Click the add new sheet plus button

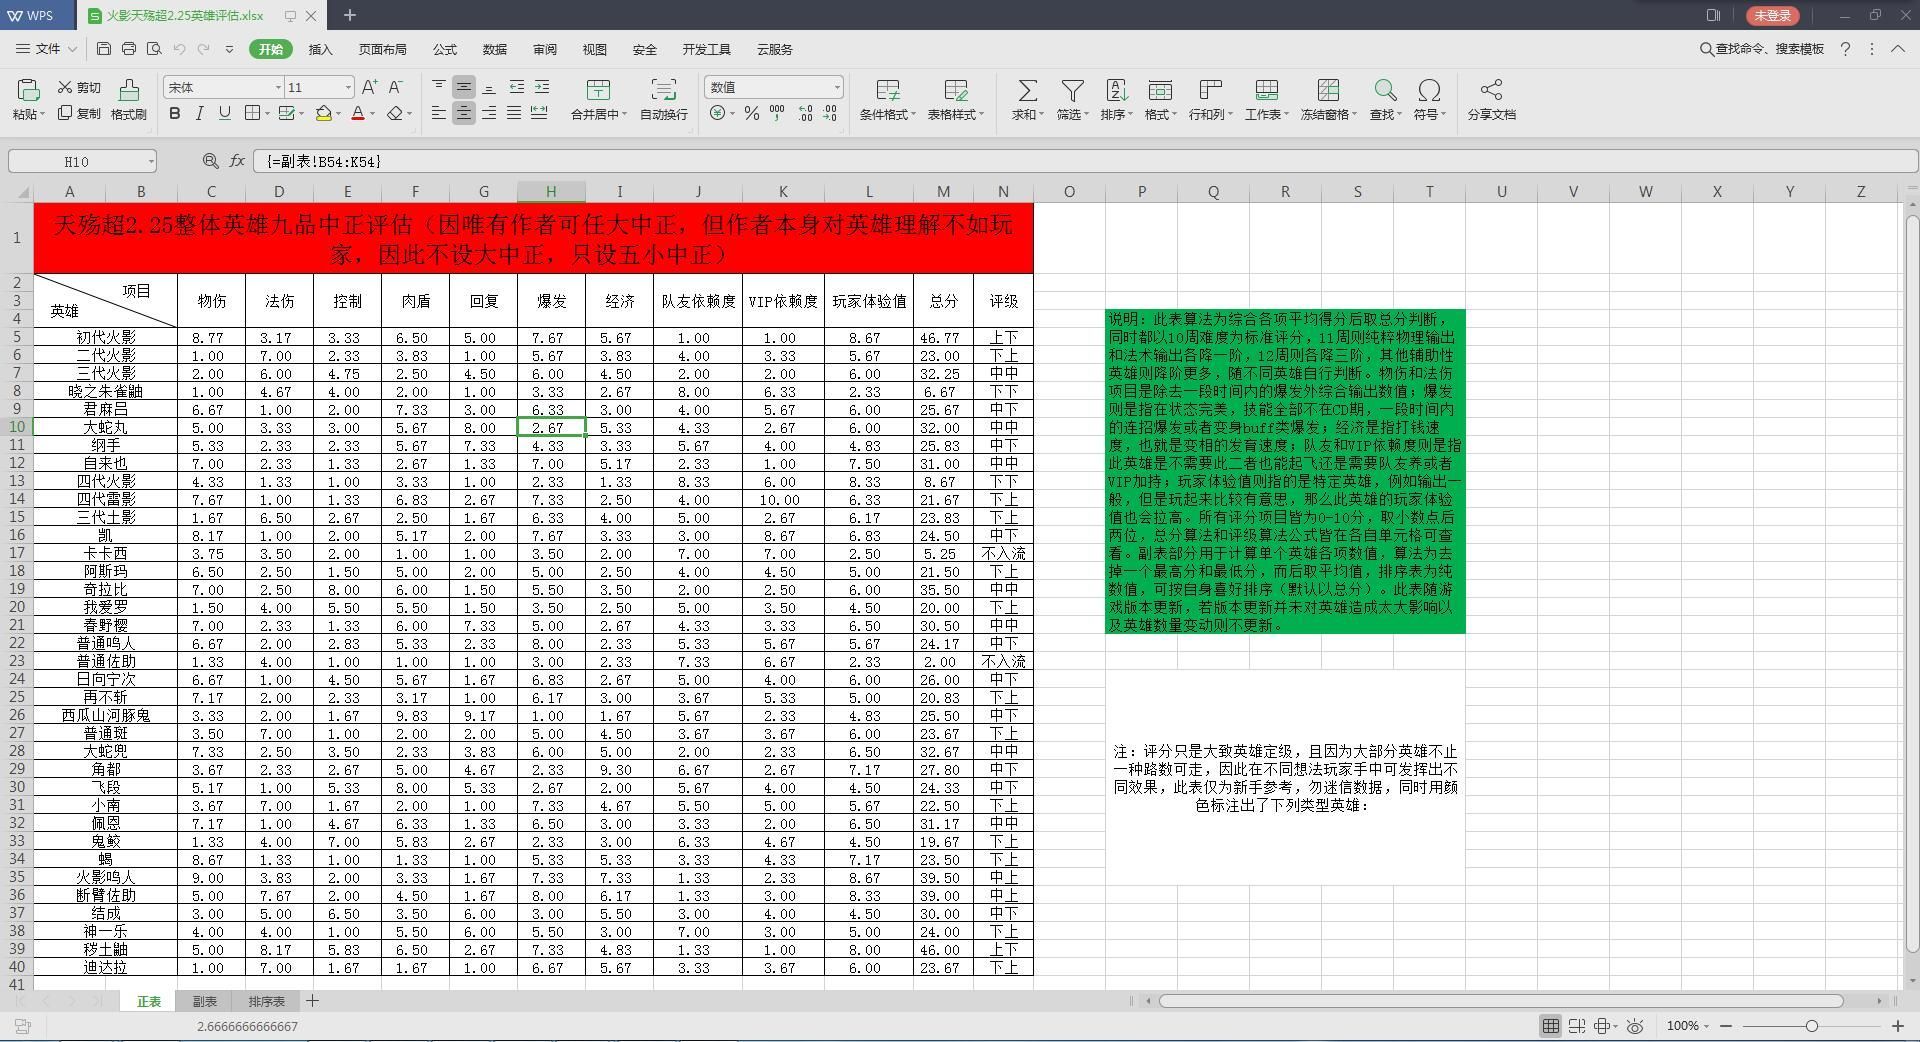tap(312, 1000)
